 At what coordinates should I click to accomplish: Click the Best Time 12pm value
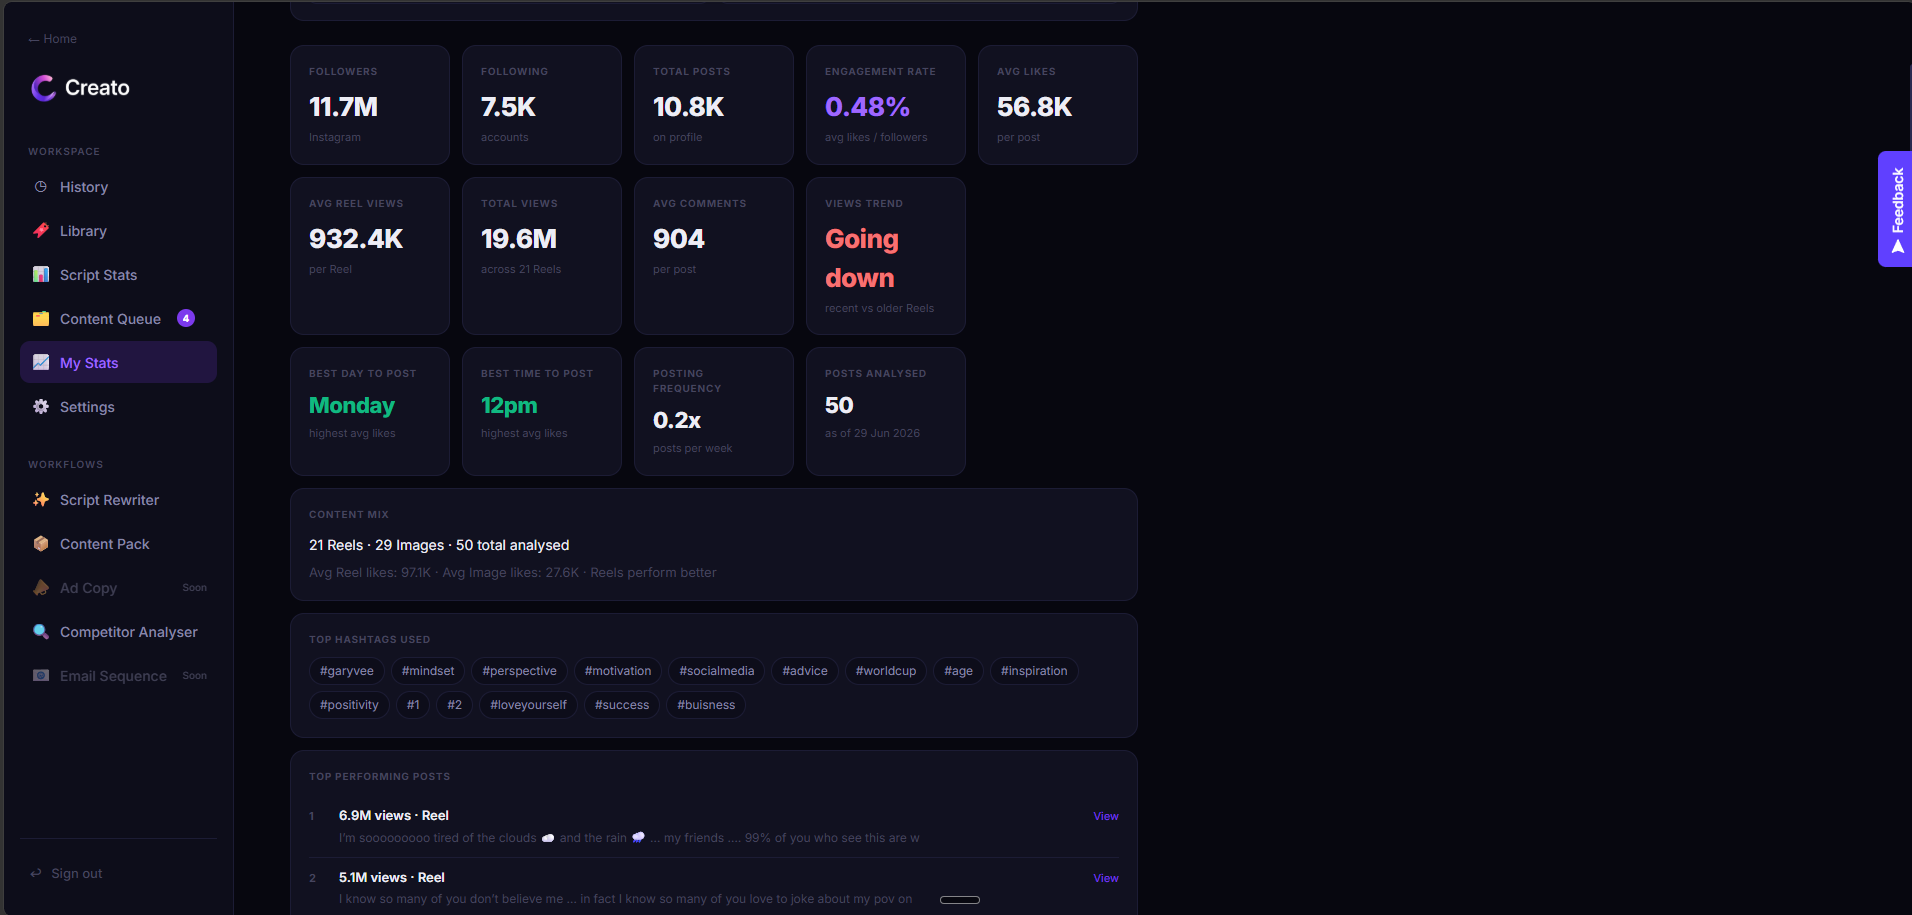click(x=509, y=406)
